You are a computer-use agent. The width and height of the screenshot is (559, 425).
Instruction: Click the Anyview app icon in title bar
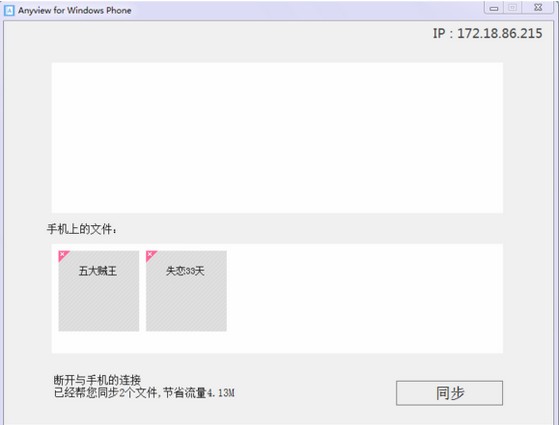click(x=9, y=10)
